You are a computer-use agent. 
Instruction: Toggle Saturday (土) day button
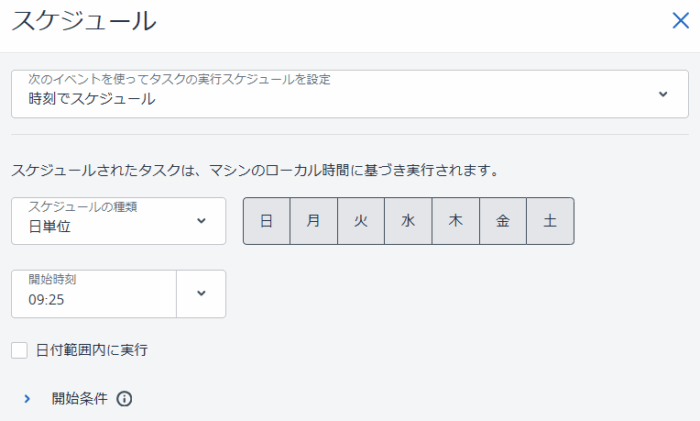coord(550,221)
